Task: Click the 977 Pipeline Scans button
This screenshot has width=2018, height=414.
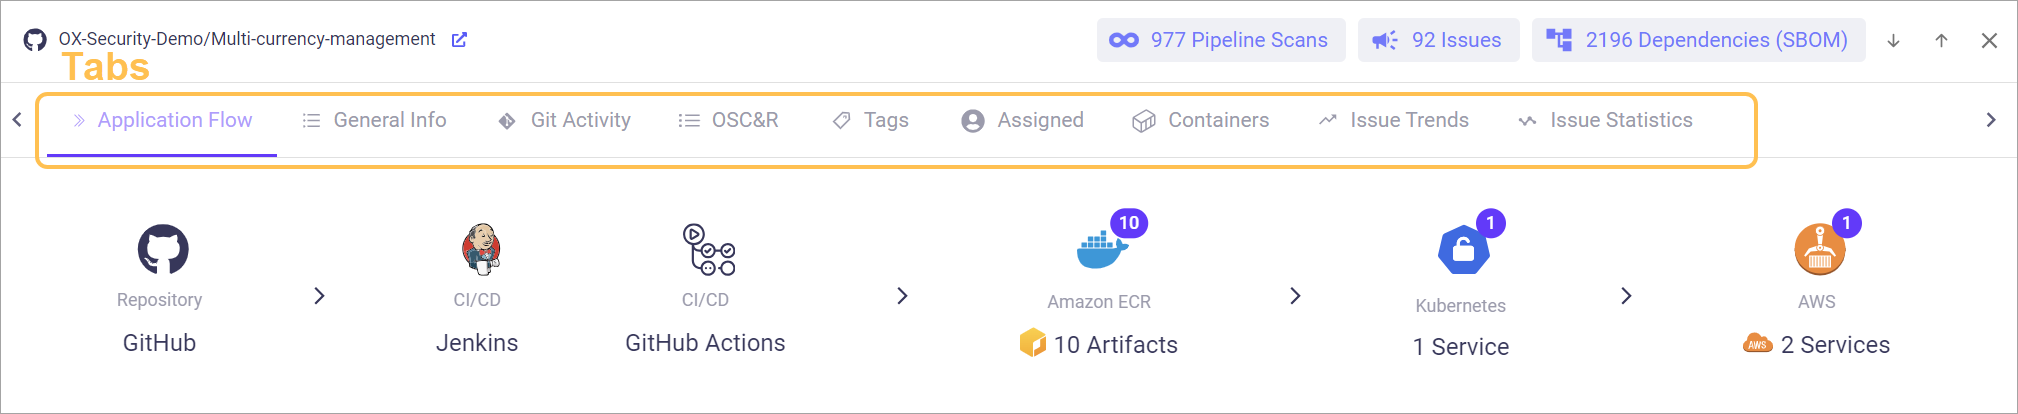Action: coord(1220,40)
